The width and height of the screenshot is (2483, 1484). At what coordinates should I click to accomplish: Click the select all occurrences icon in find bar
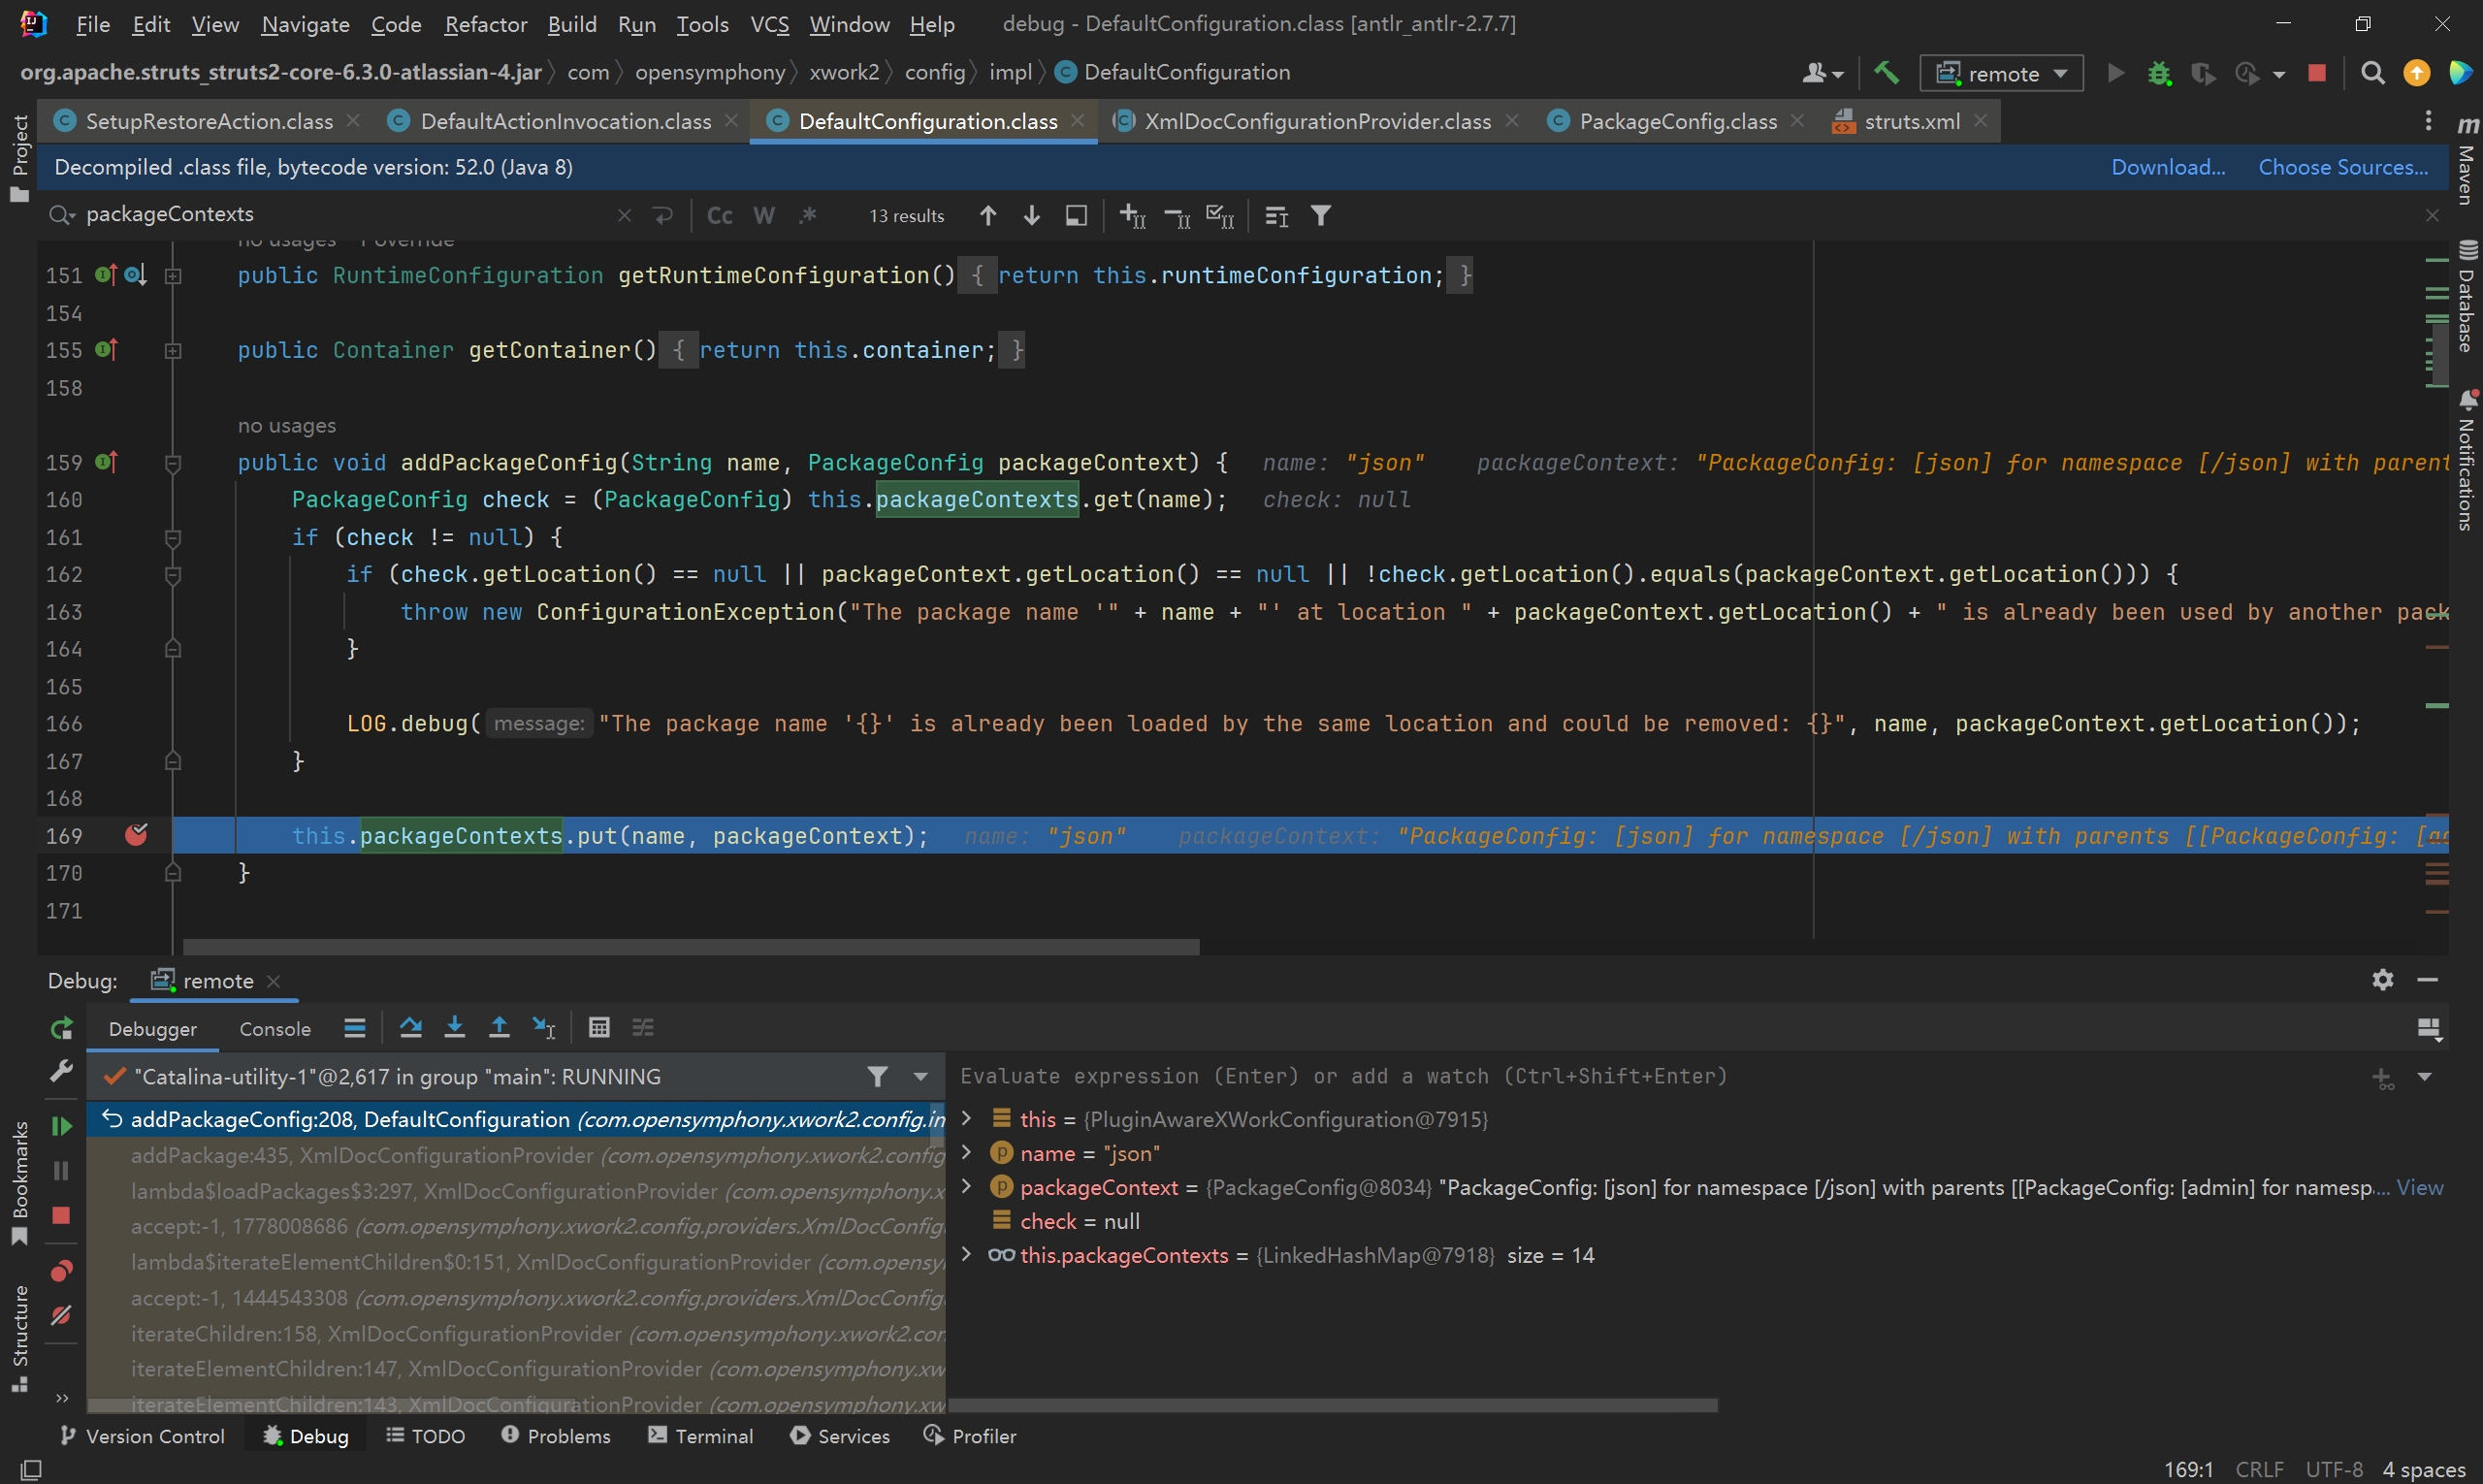click(1220, 215)
